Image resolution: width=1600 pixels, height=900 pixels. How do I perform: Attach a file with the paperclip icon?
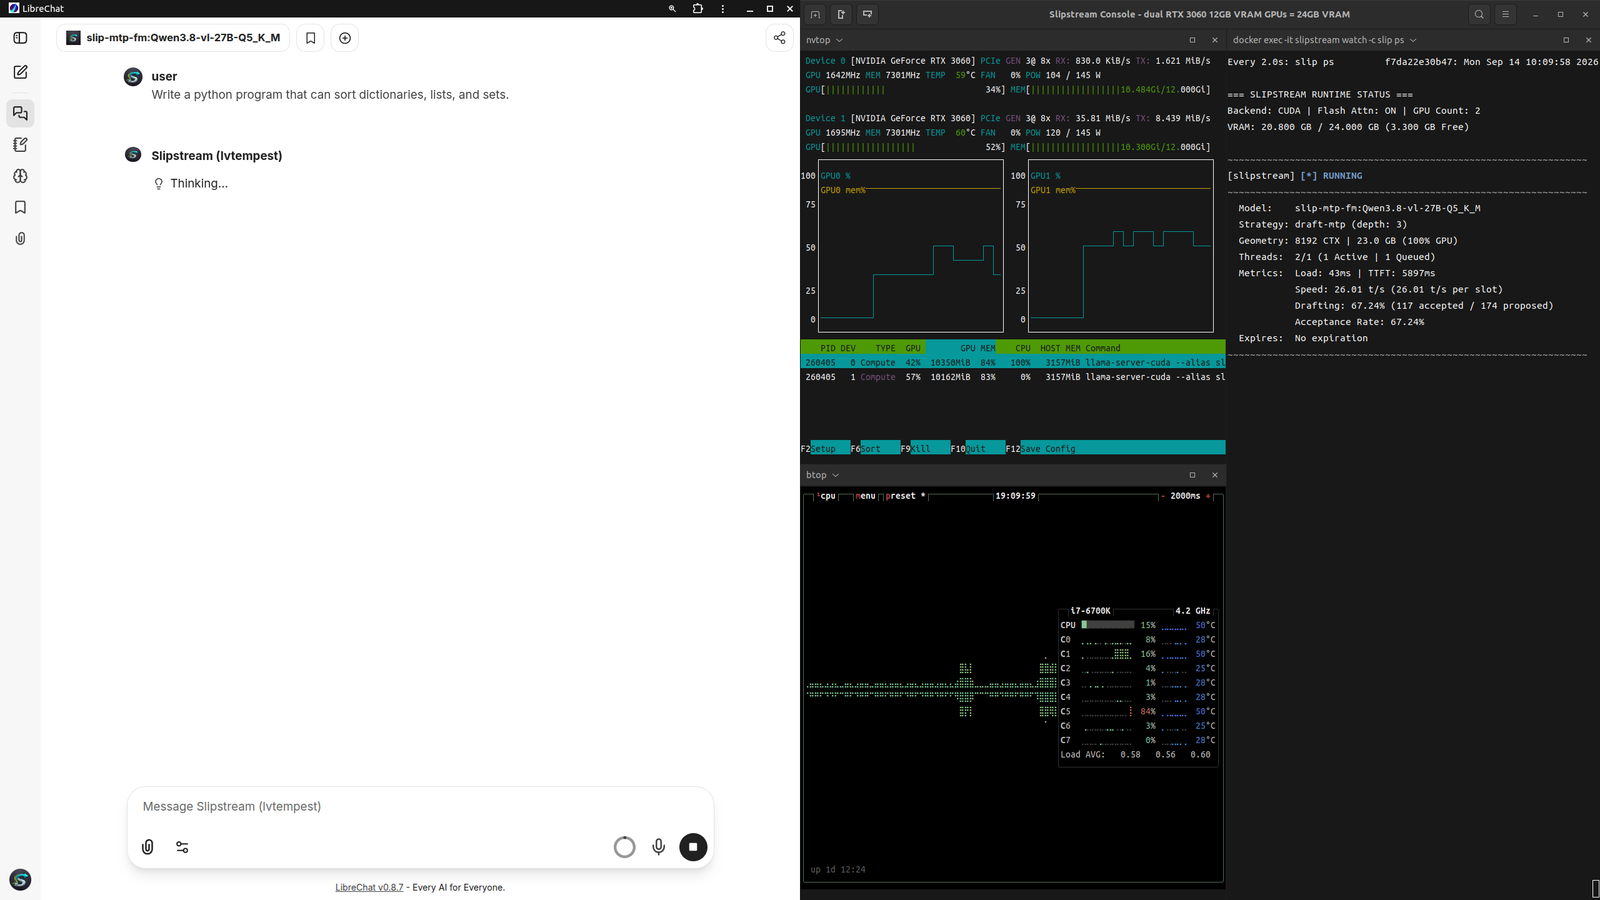click(x=148, y=847)
